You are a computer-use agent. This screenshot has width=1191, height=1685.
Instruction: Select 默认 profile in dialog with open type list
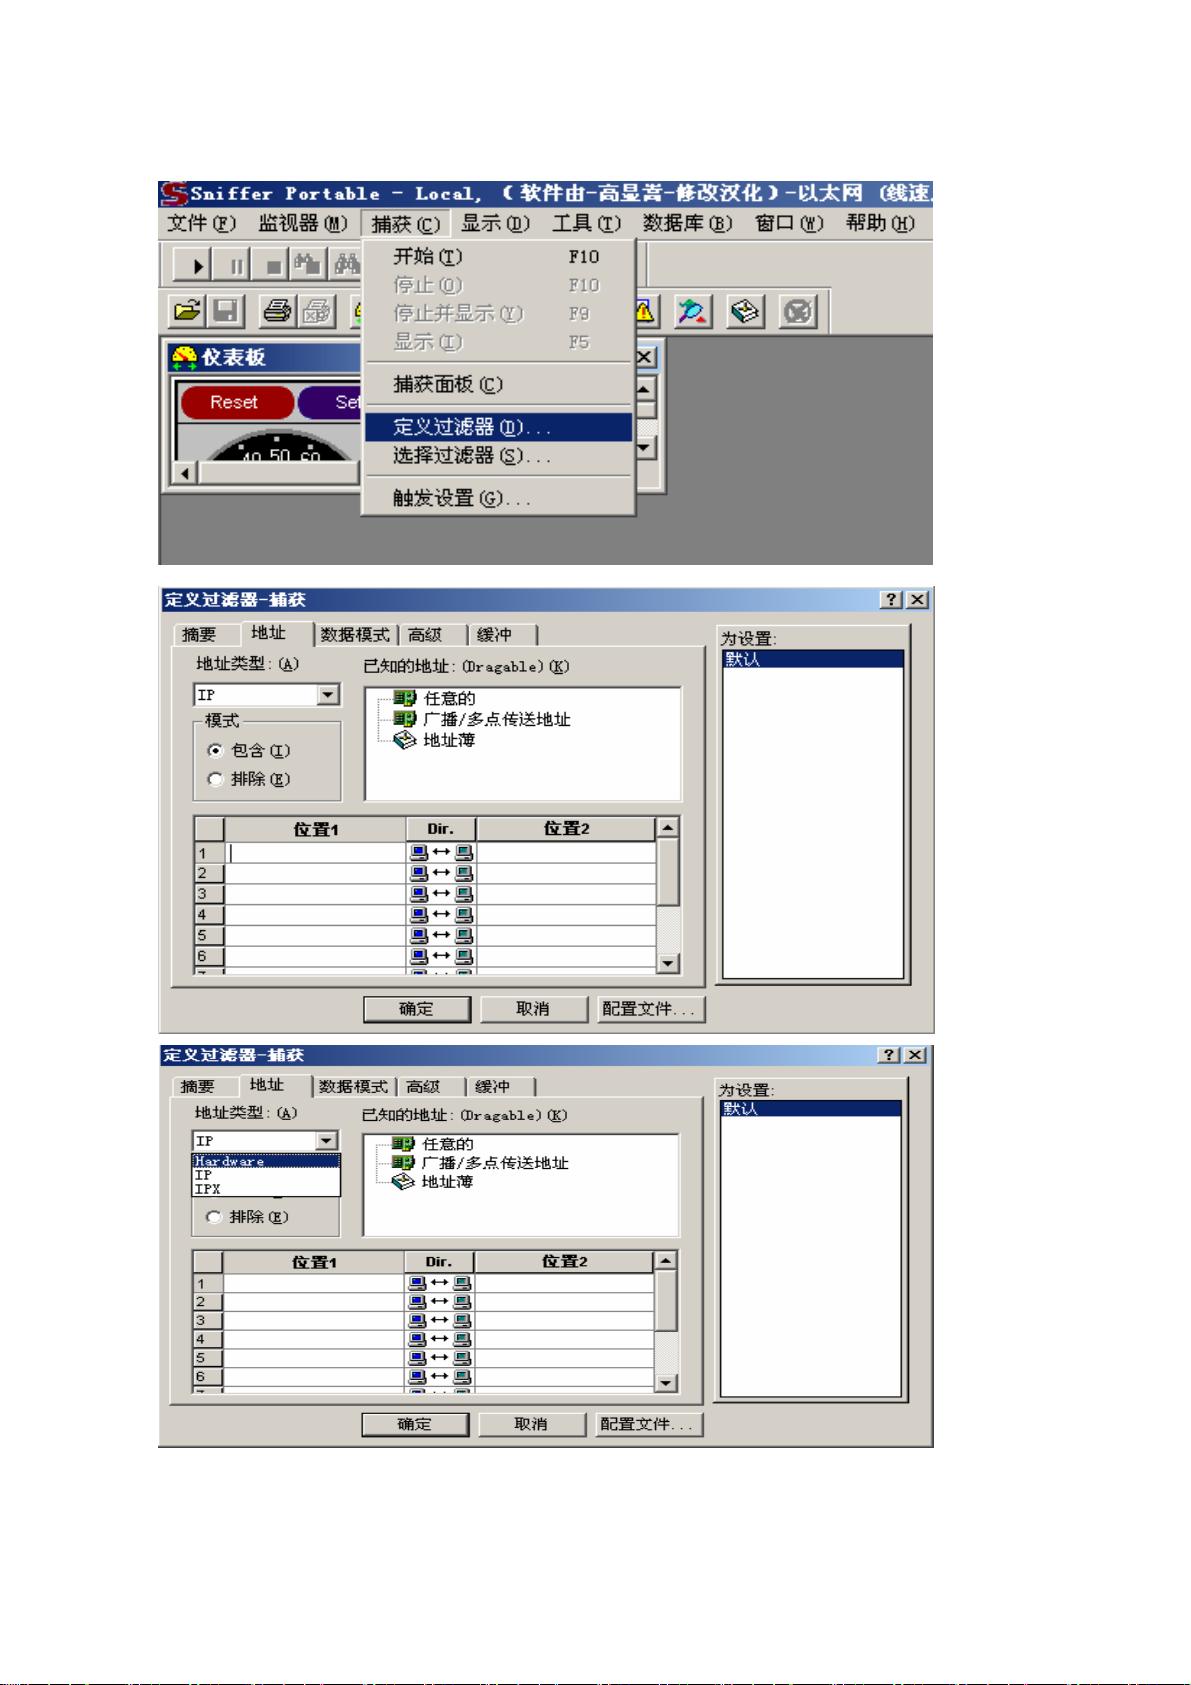point(810,1109)
